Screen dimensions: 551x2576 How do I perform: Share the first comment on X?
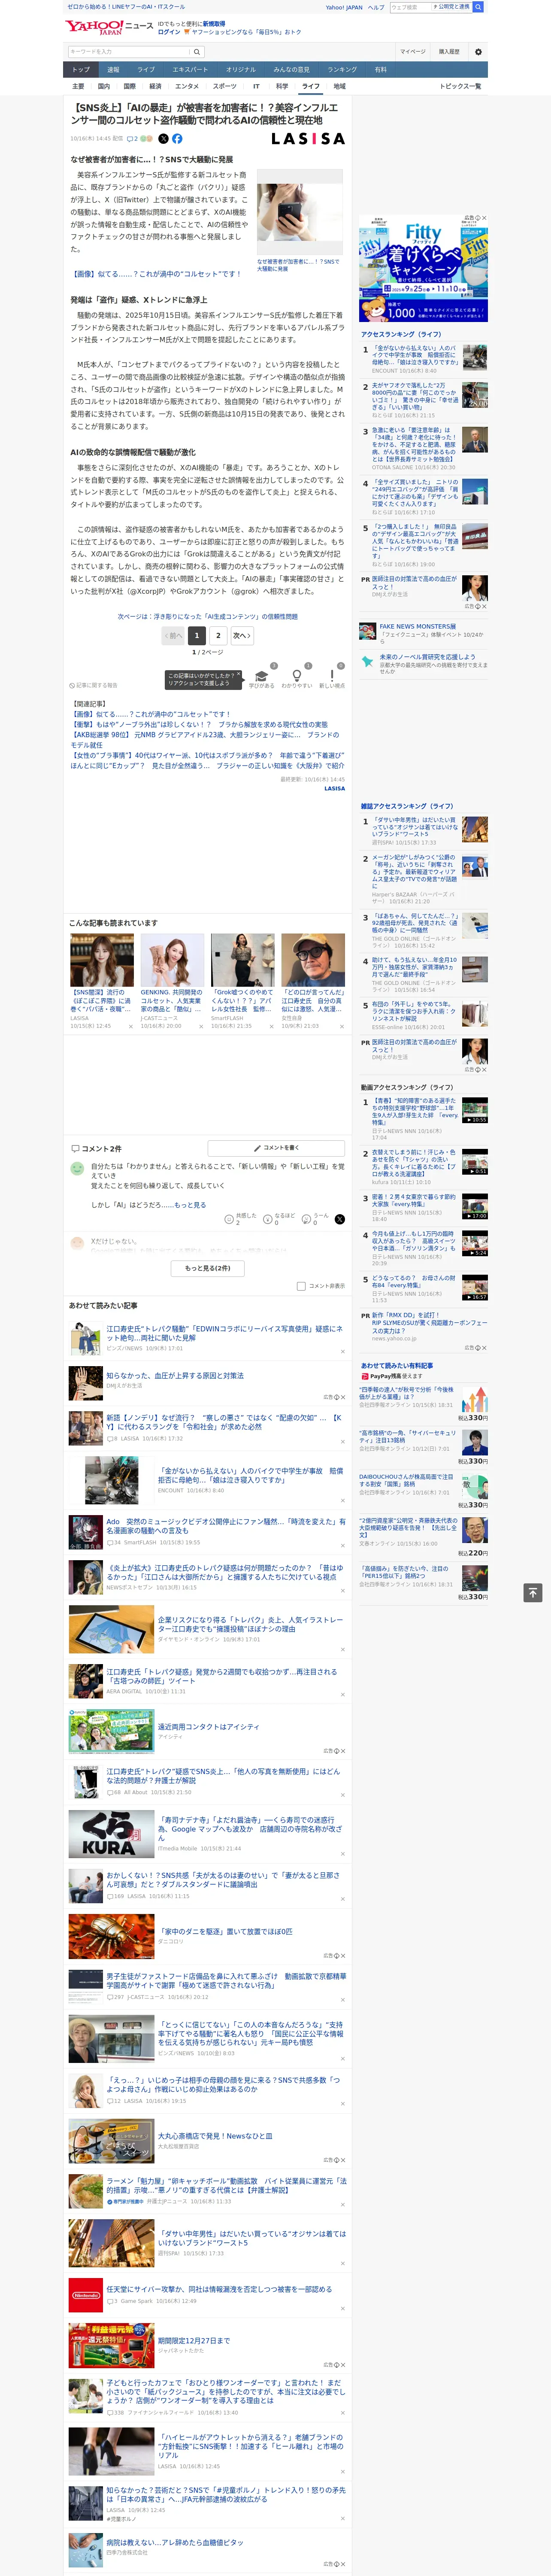(340, 1219)
